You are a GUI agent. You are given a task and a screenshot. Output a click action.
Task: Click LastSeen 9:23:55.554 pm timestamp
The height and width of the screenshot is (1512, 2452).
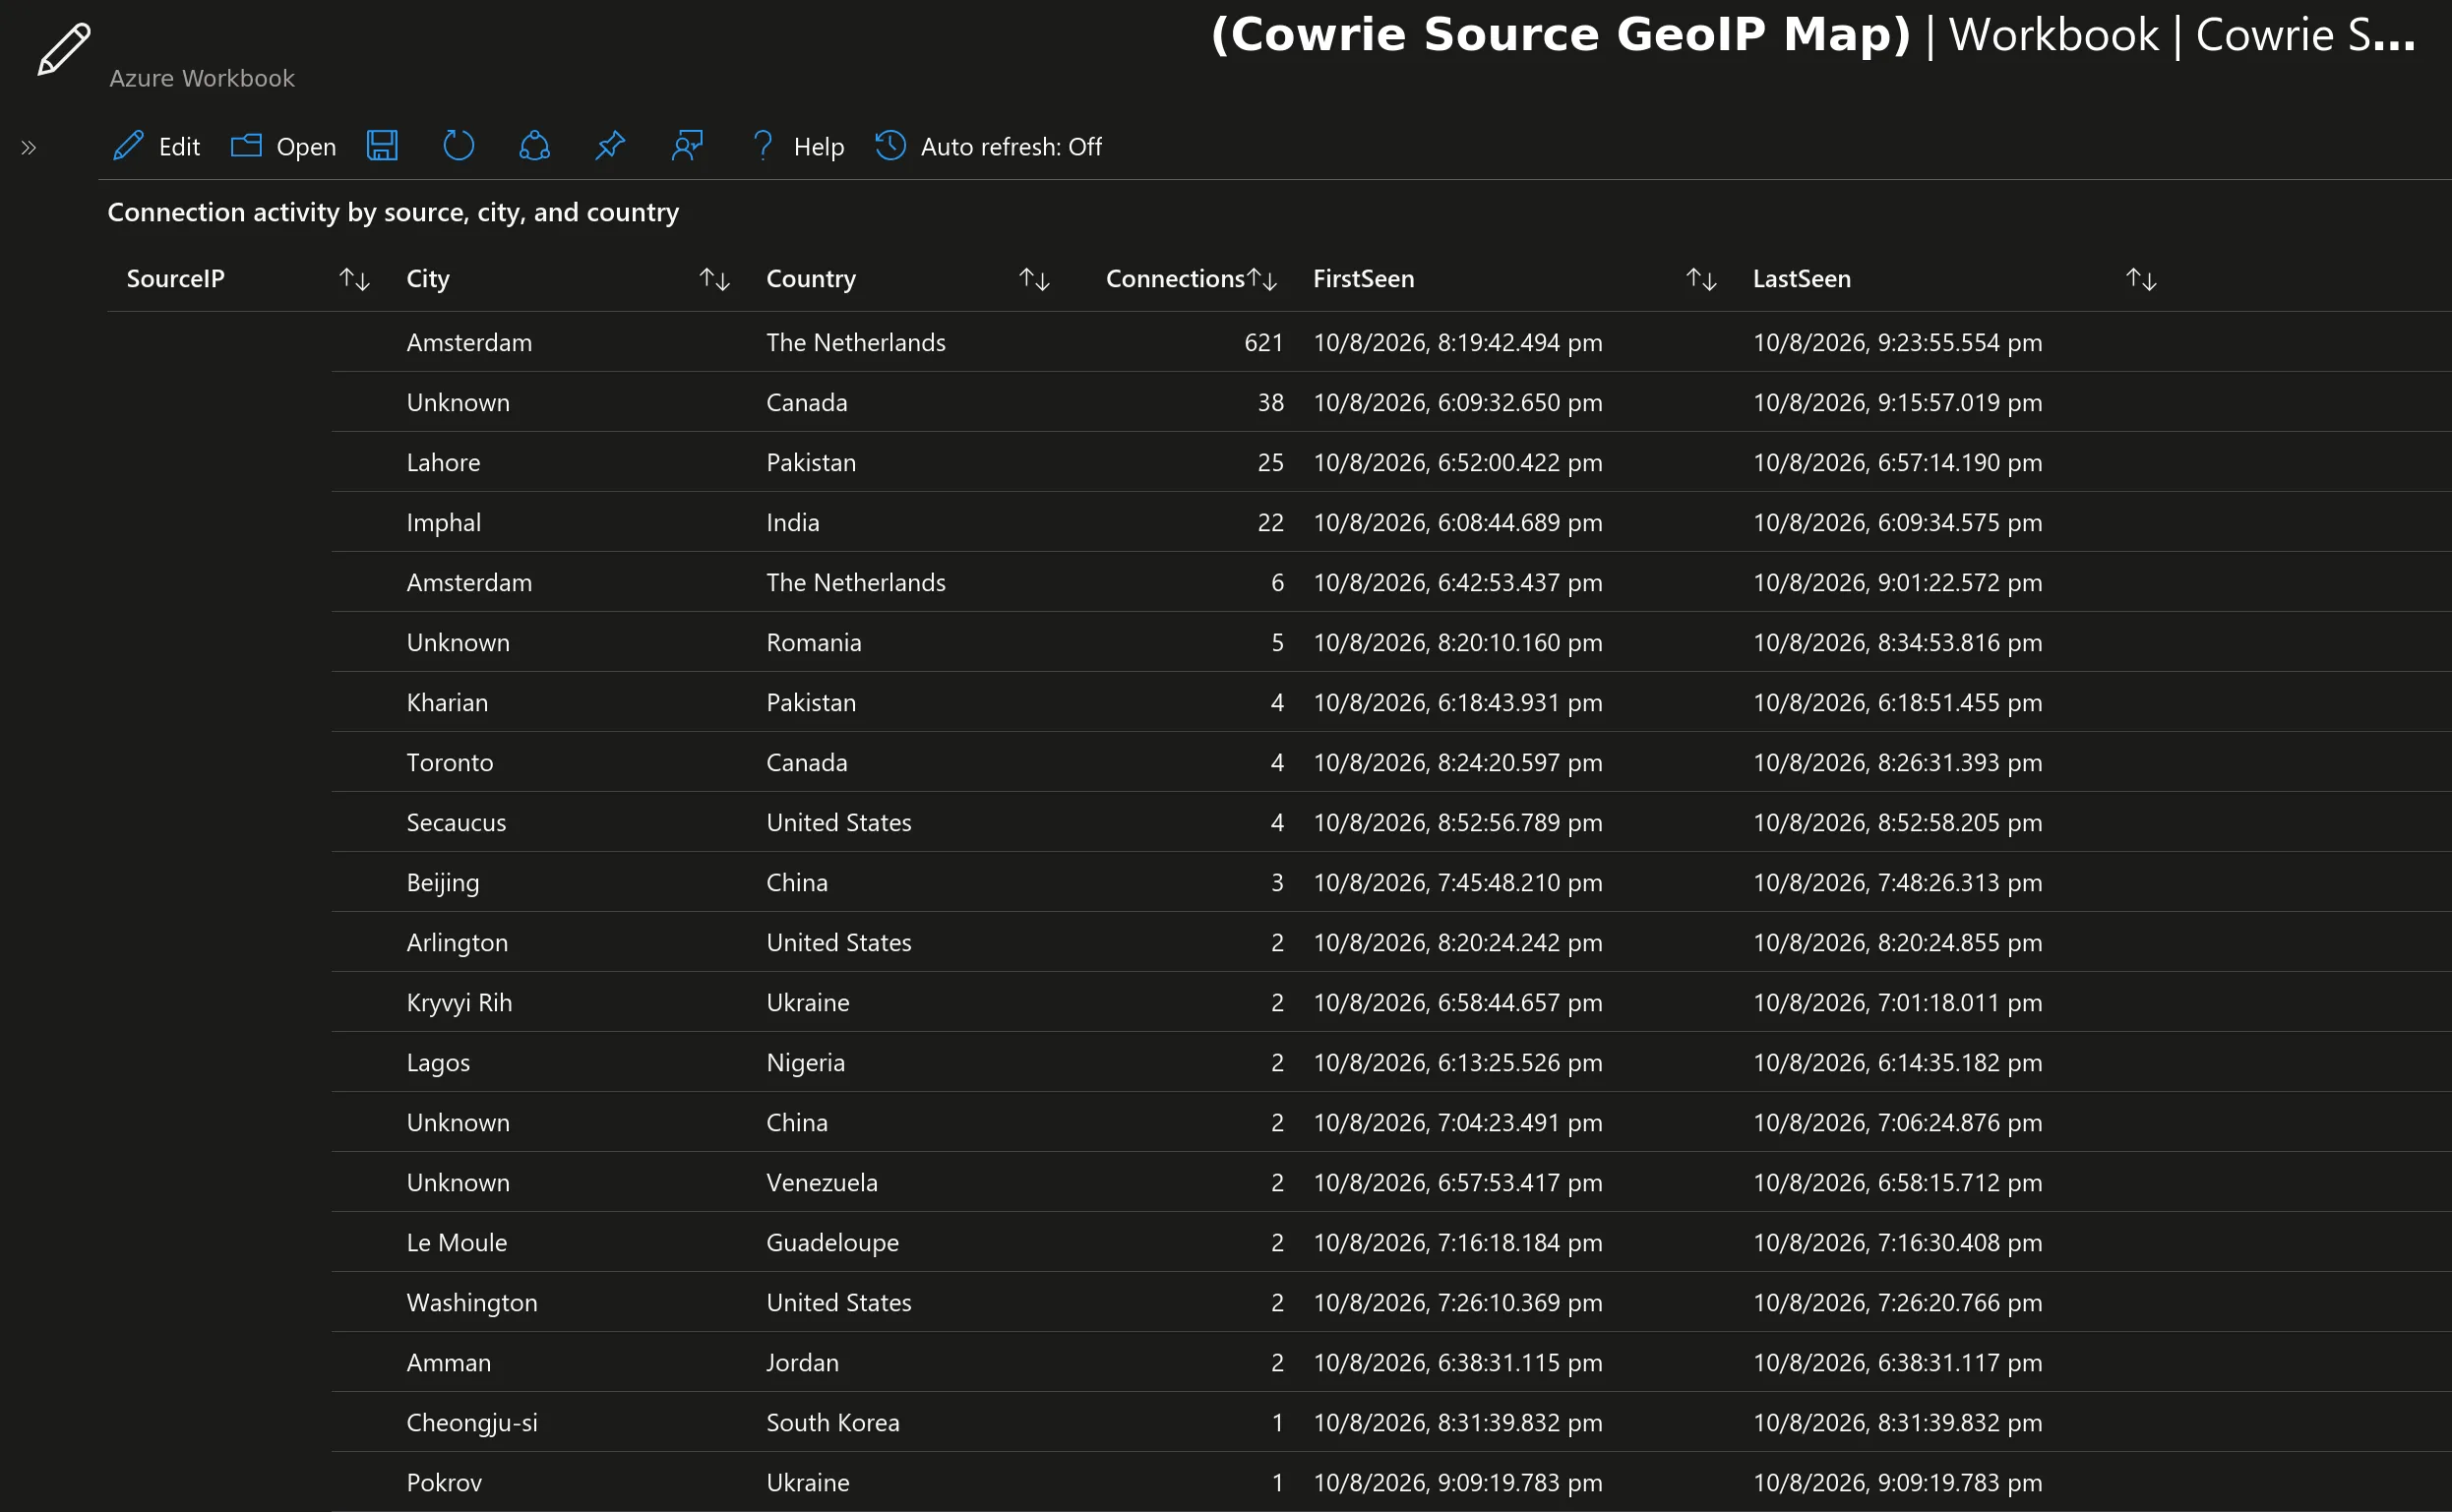tap(1898, 343)
